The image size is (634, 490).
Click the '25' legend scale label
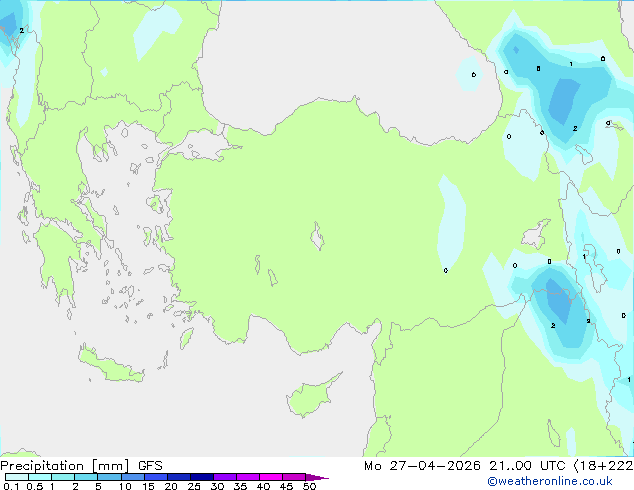[x=194, y=486]
